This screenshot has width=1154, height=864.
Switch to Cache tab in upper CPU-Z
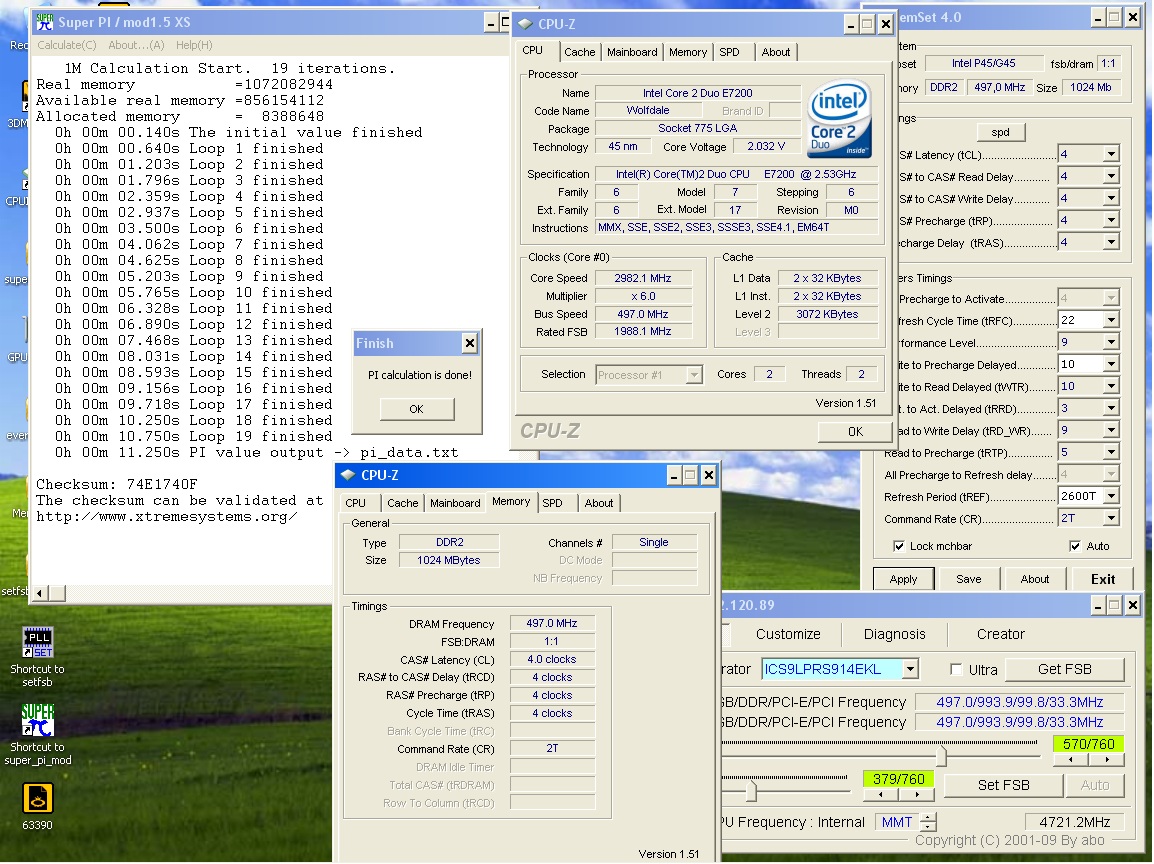point(579,52)
